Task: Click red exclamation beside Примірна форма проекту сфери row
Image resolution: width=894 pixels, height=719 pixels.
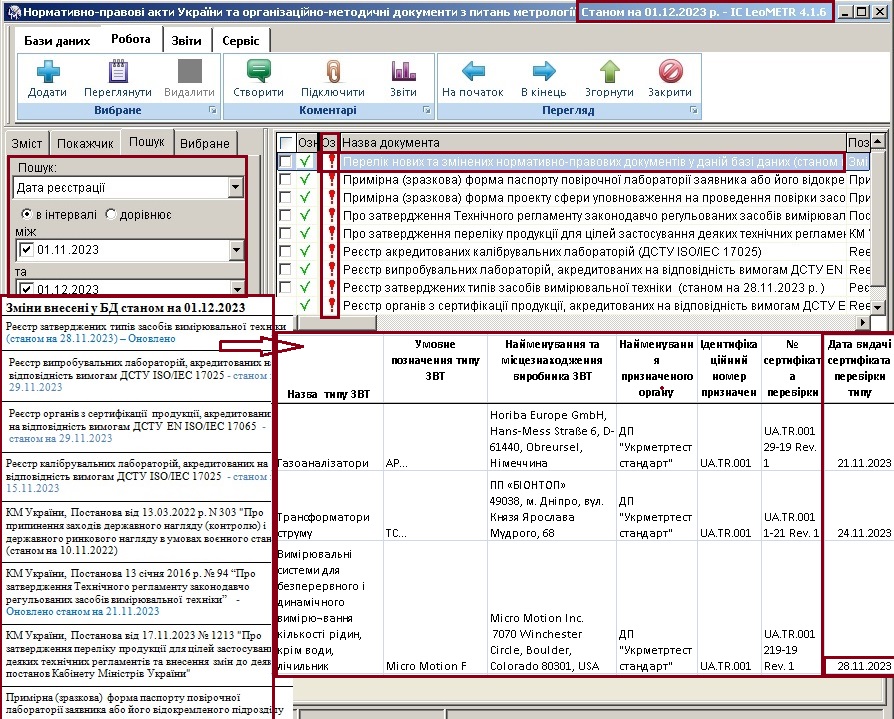Action: [x=331, y=198]
